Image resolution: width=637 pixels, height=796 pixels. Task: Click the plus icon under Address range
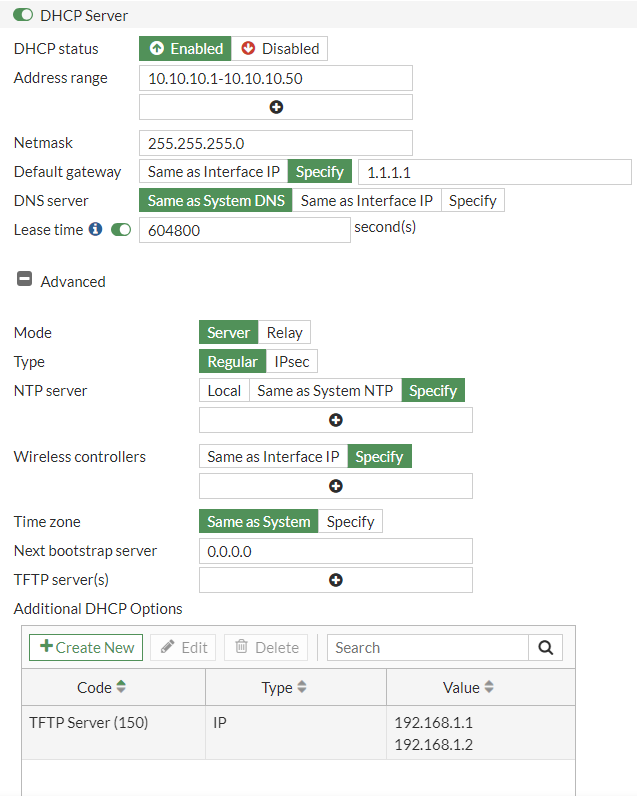(x=276, y=107)
